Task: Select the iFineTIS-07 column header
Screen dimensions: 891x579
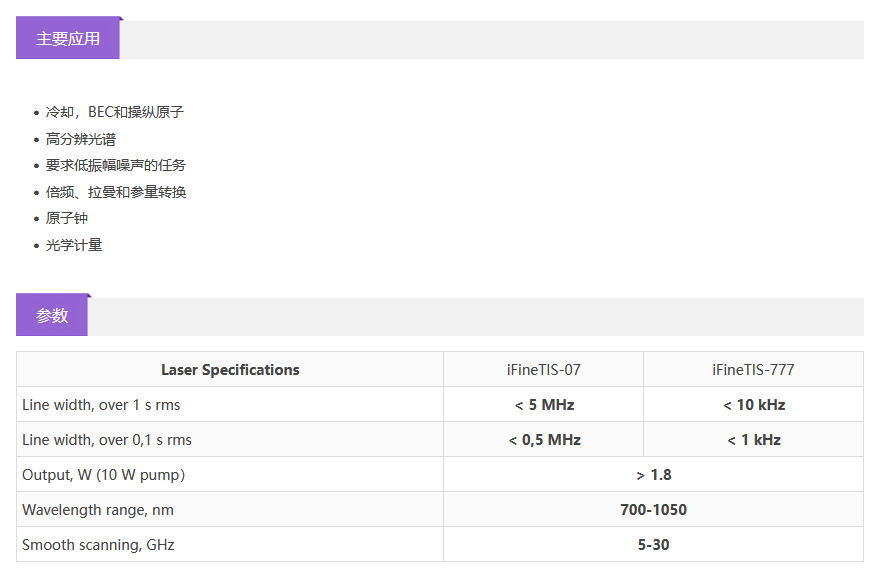Action: [x=543, y=370]
